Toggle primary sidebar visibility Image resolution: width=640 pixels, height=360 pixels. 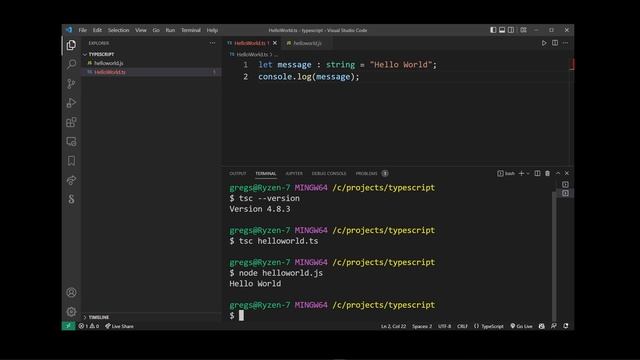493,30
